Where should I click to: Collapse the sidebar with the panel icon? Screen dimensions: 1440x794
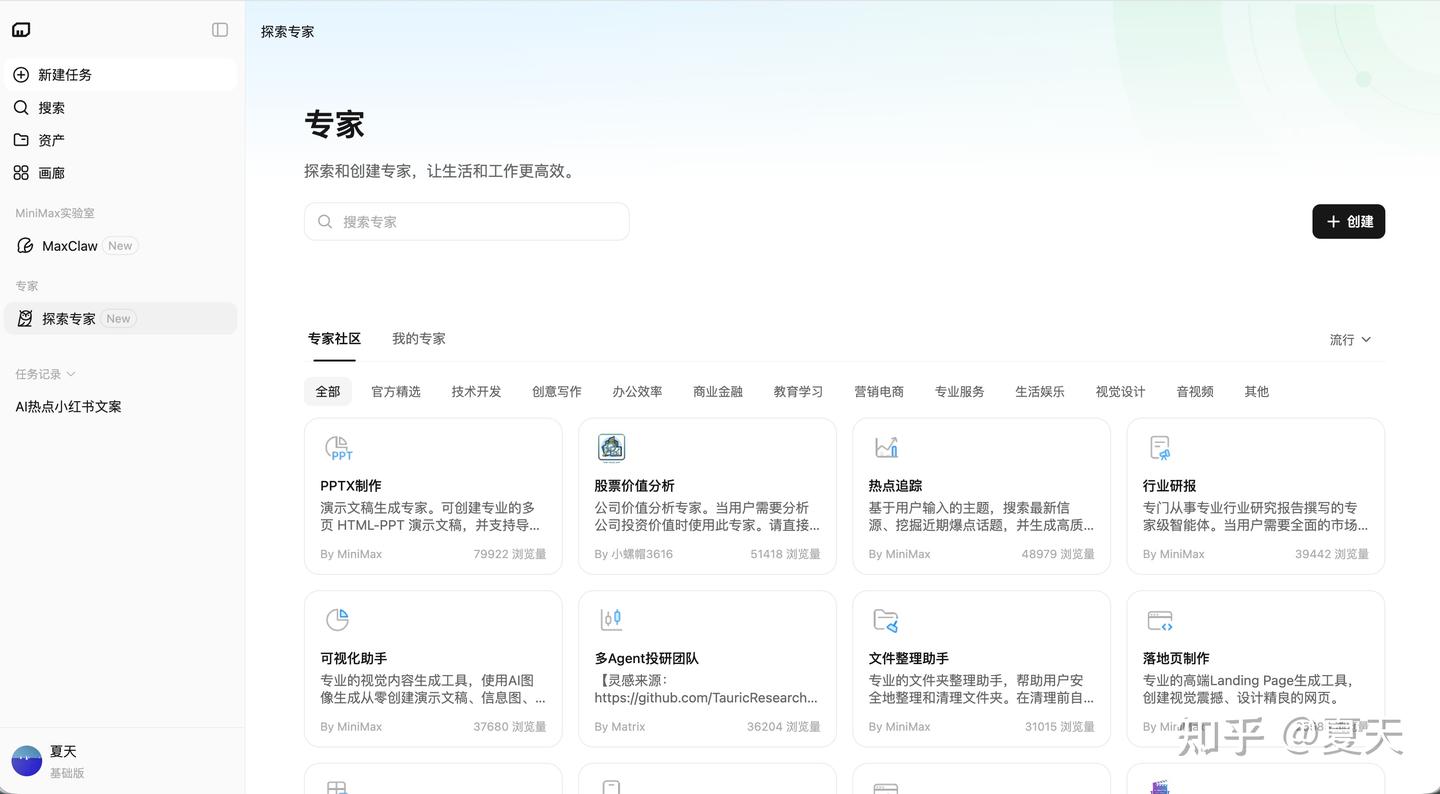coord(220,30)
